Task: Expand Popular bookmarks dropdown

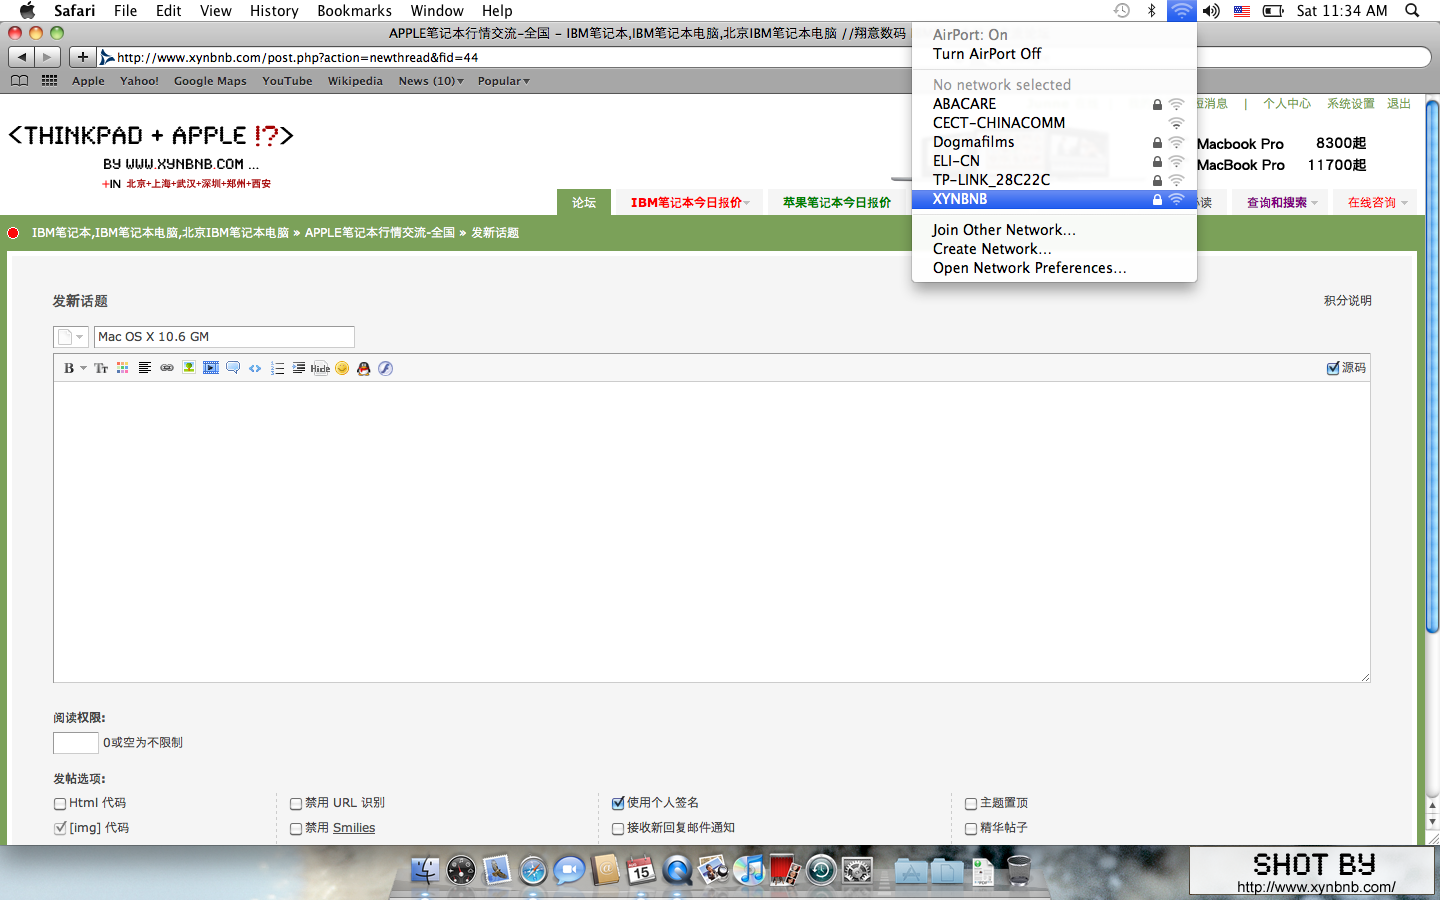Action: point(504,81)
